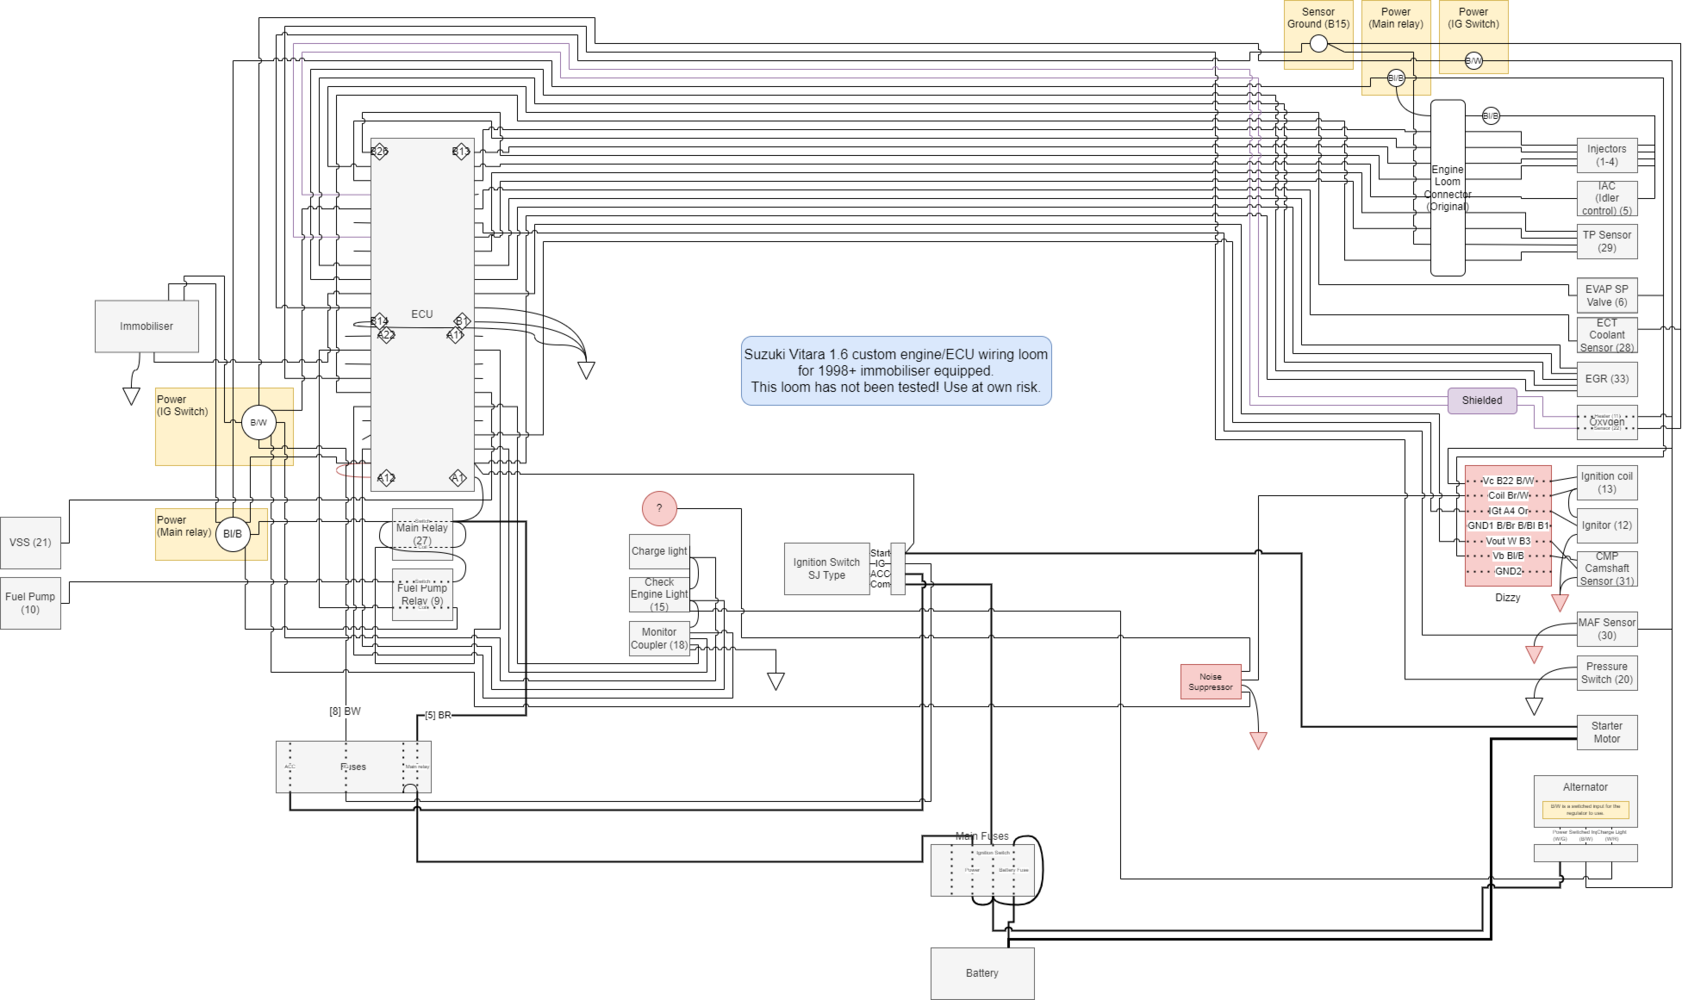Select the Immobiliser block
This screenshot has height=1000, width=1682.
[146, 326]
